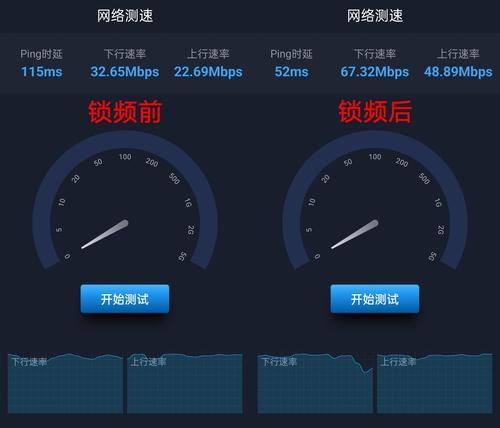Click the 1G mark on right gauge

tap(438, 202)
